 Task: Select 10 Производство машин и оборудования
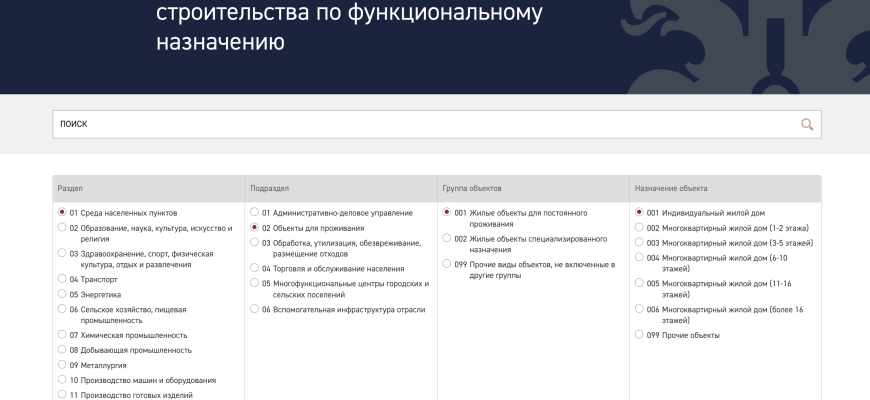[63, 380]
